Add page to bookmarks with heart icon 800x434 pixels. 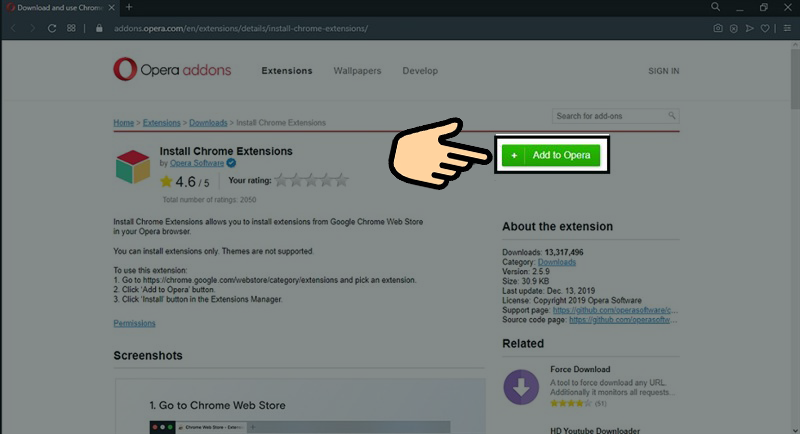[x=765, y=29]
